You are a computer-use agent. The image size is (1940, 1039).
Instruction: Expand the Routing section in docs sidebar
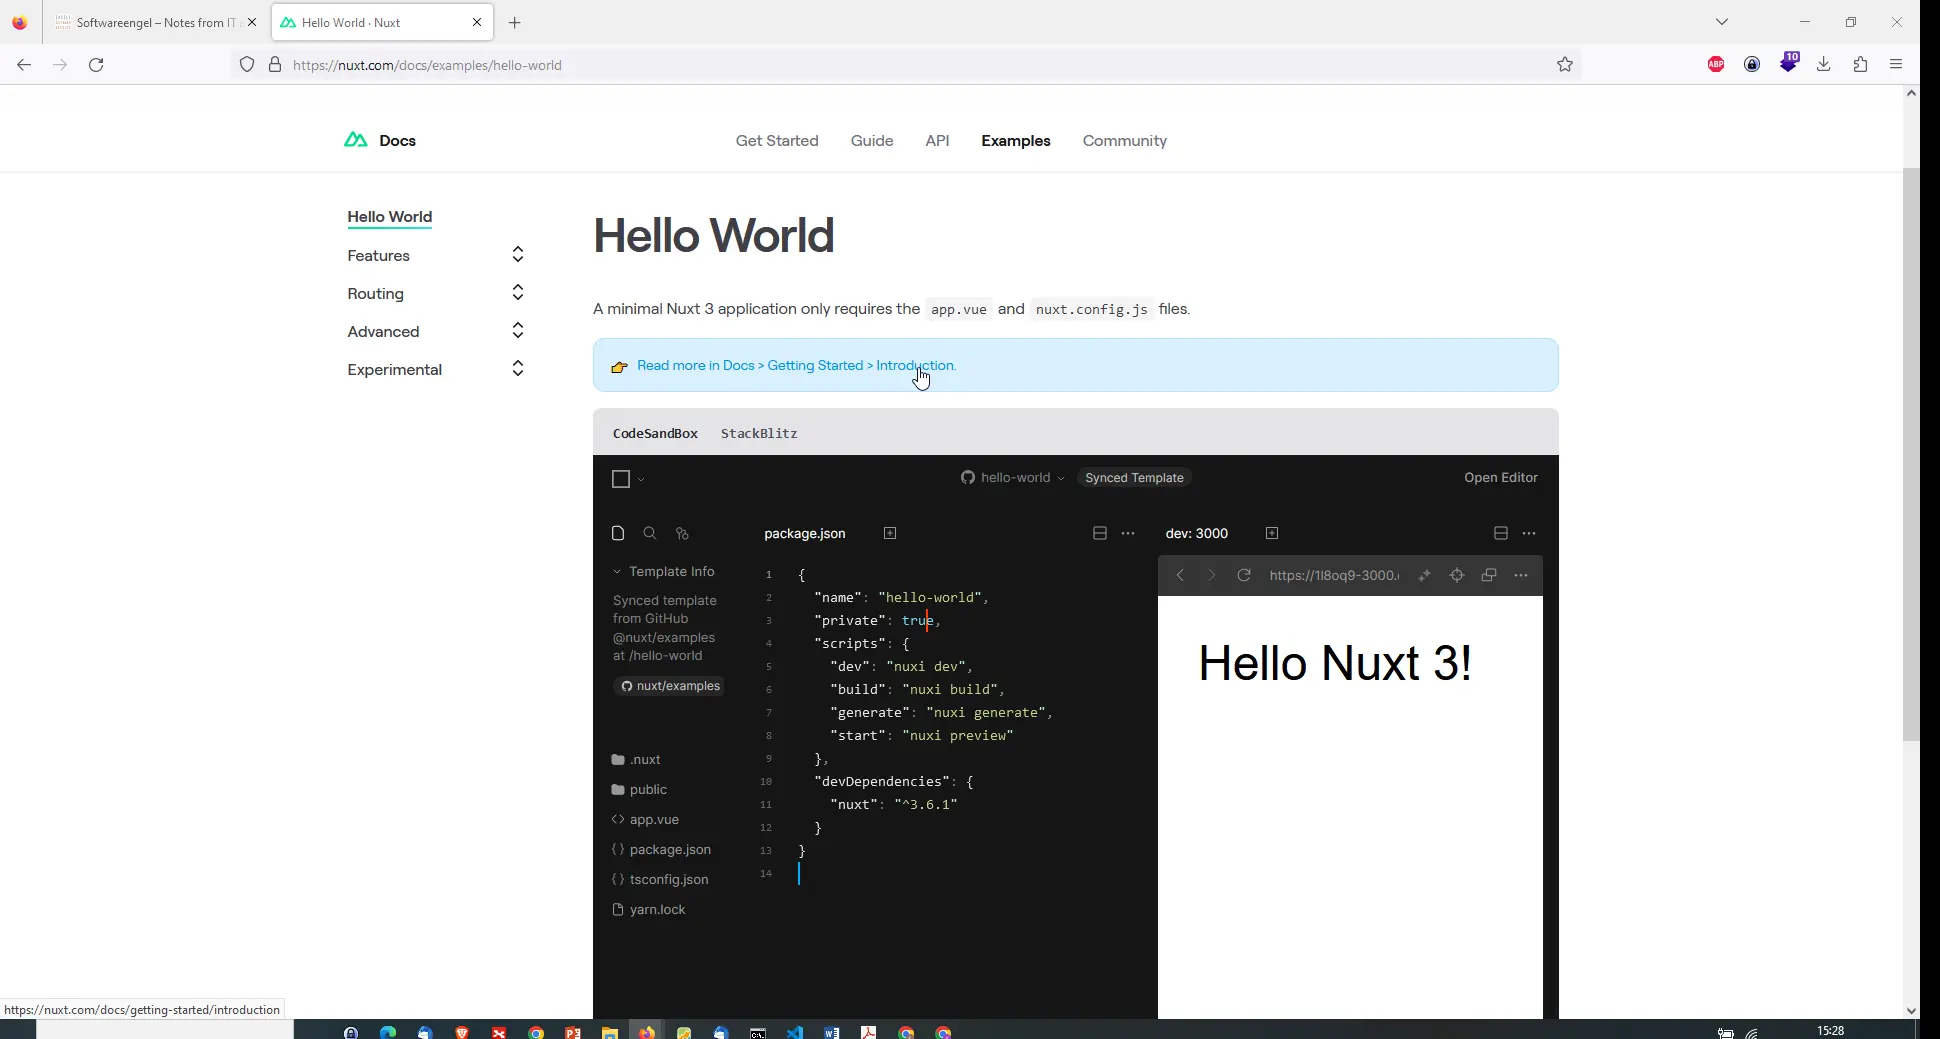click(517, 293)
